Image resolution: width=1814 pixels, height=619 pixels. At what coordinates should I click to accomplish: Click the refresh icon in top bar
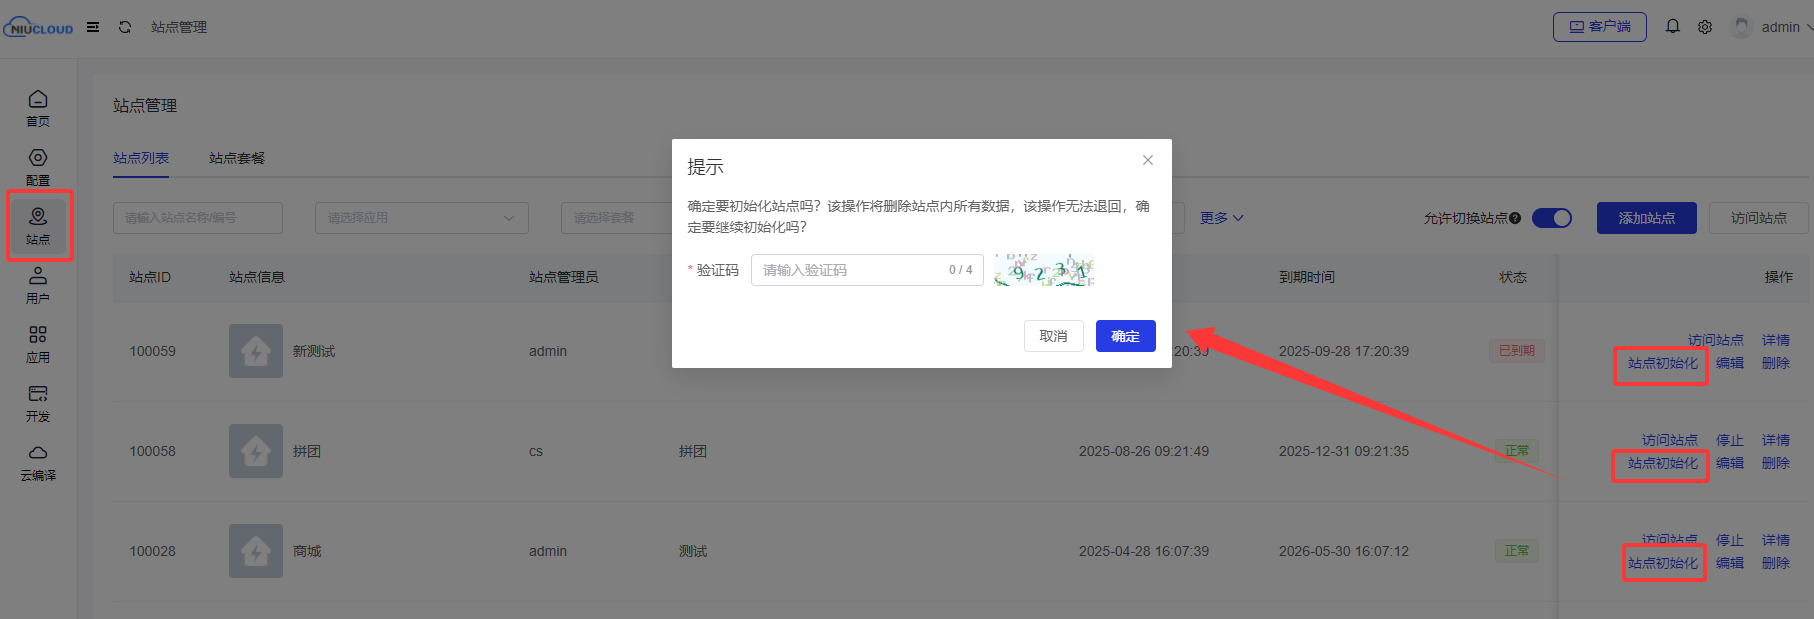pos(125,27)
